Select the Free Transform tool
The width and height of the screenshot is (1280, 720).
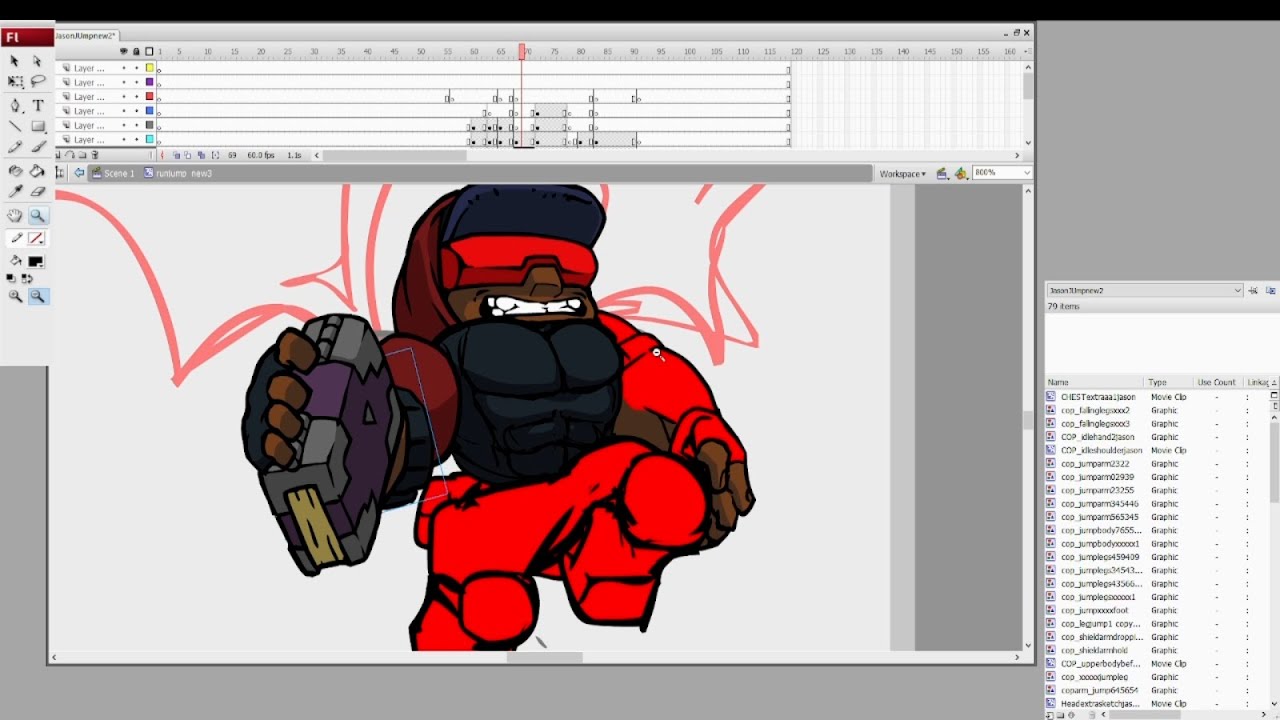15,82
